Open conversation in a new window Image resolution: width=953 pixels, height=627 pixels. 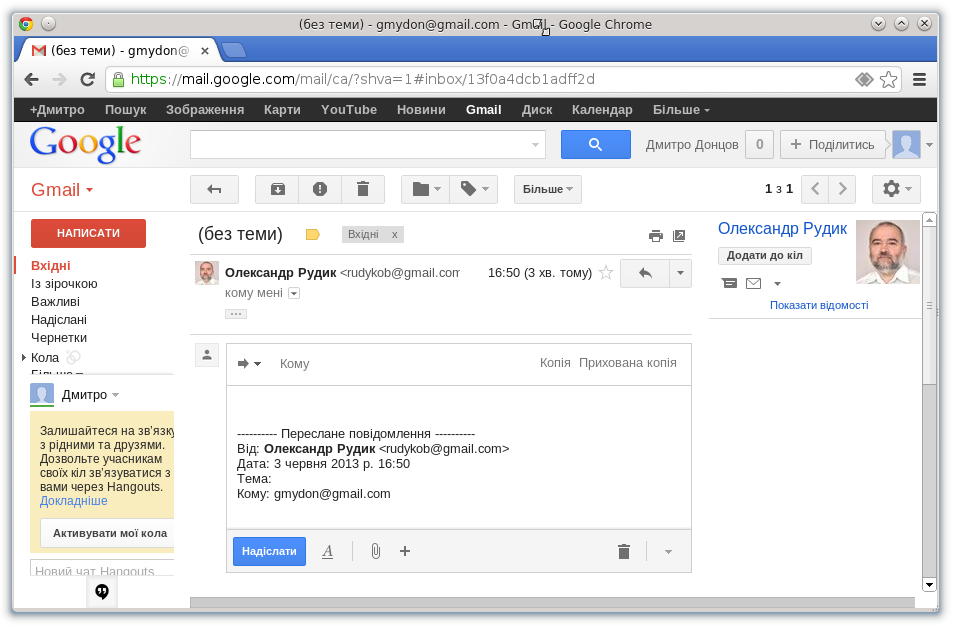pos(679,236)
